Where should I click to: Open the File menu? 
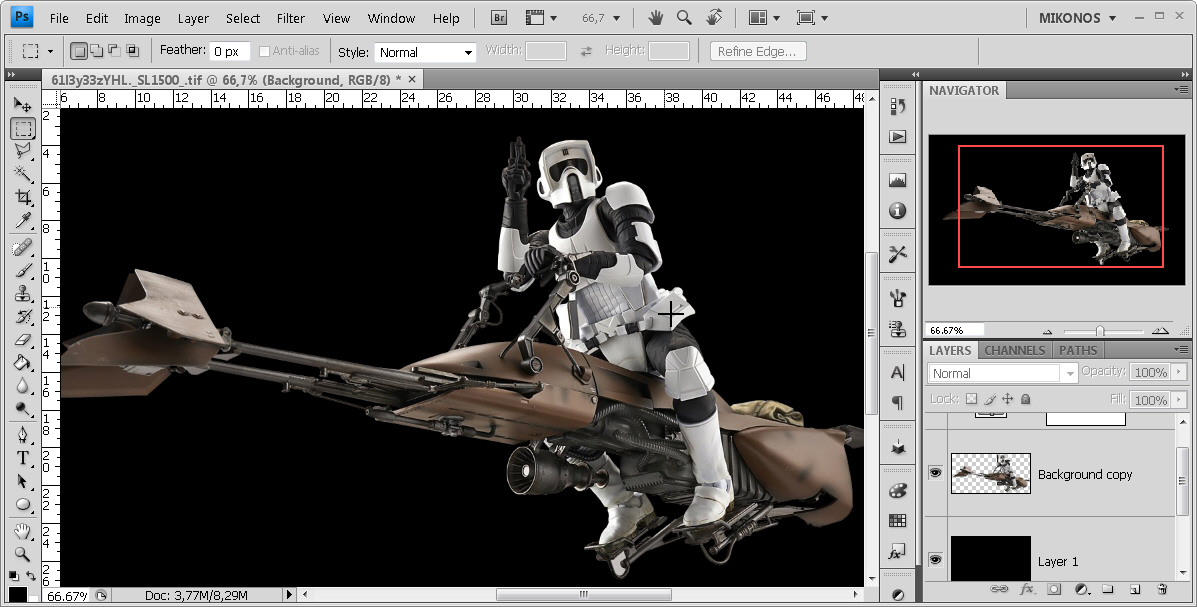(59, 18)
